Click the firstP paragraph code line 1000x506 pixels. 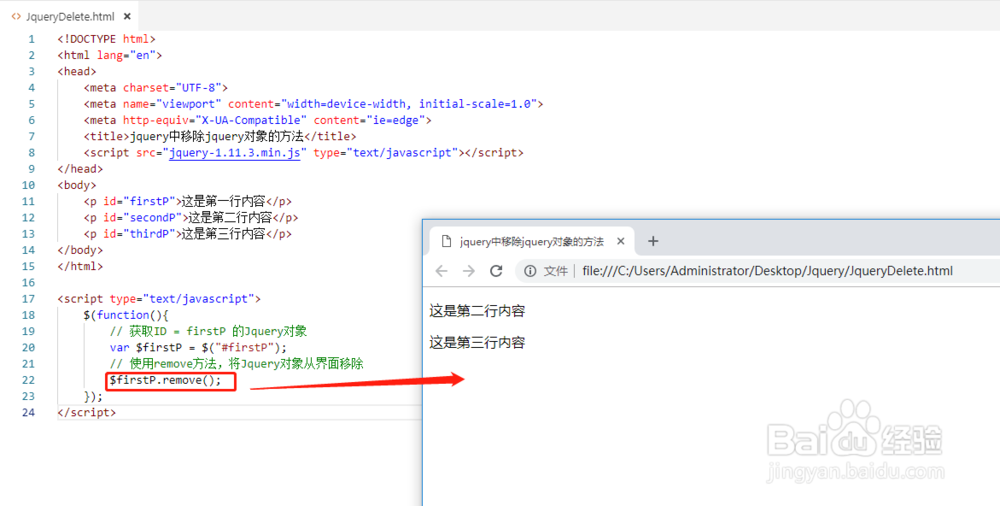pyautogui.click(x=188, y=202)
